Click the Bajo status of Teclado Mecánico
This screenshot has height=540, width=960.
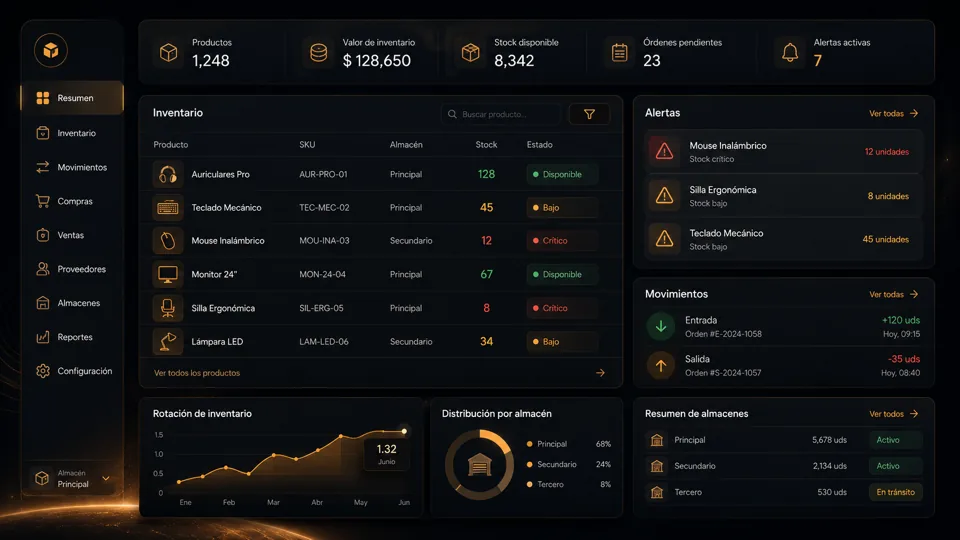pos(562,208)
